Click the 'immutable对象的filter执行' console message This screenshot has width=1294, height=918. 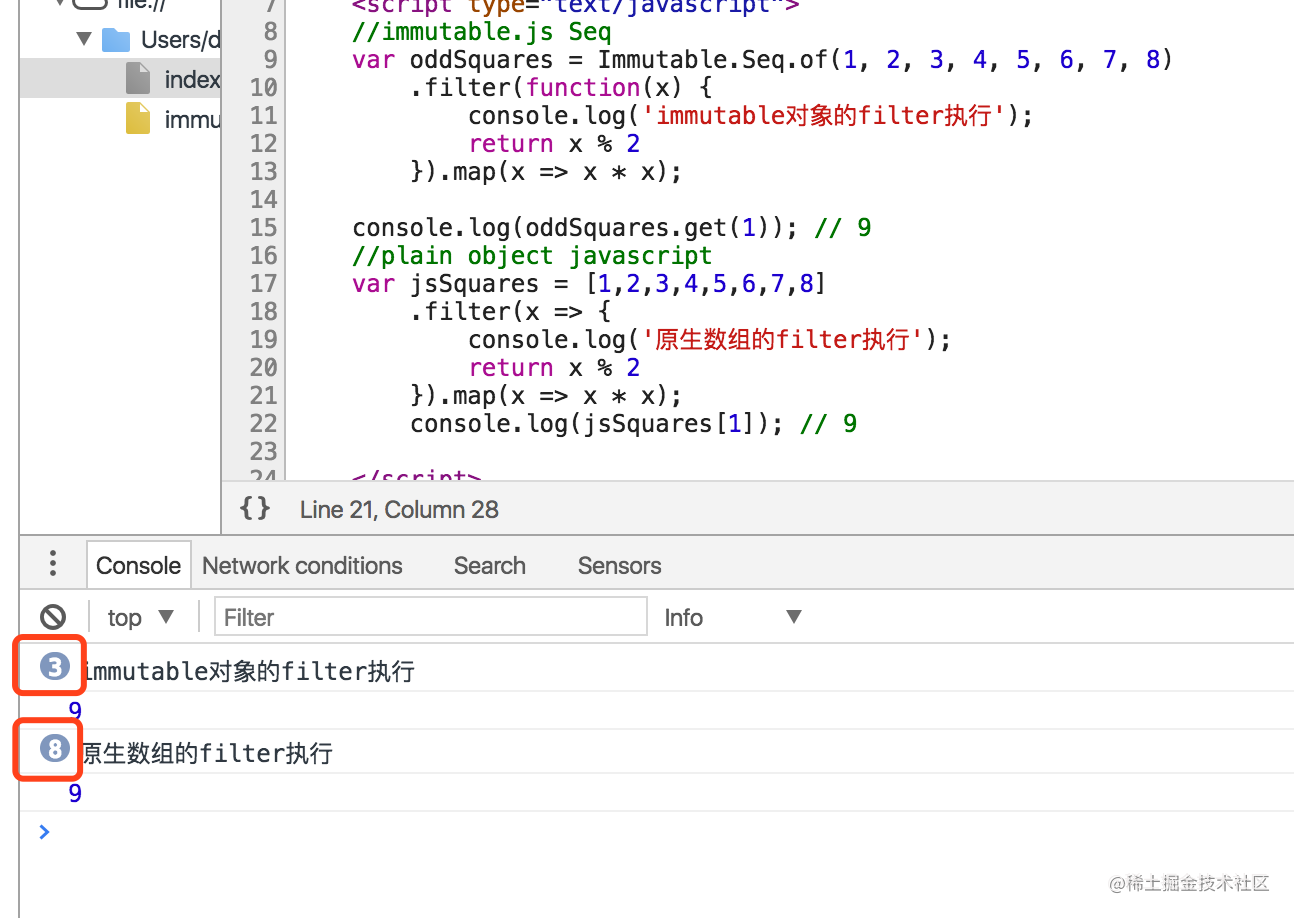coord(249,671)
